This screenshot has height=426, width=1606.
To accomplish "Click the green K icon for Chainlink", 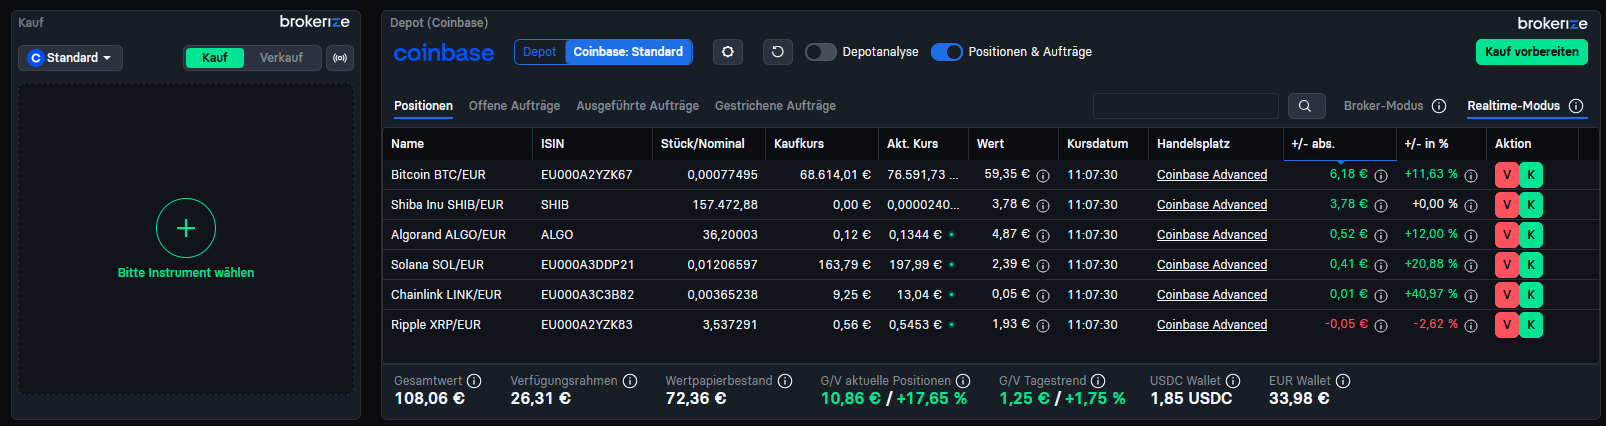I will (x=1531, y=295).
